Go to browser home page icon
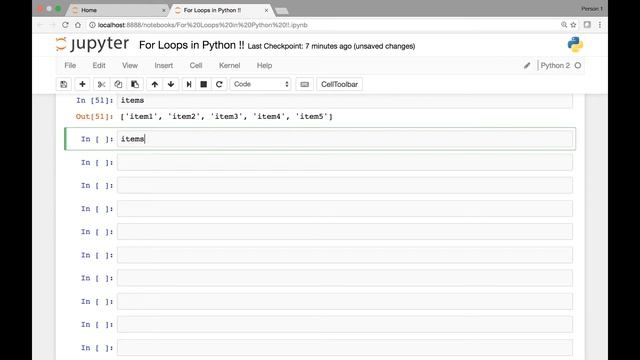The width and height of the screenshot is (640, 360). click(78, 25)
